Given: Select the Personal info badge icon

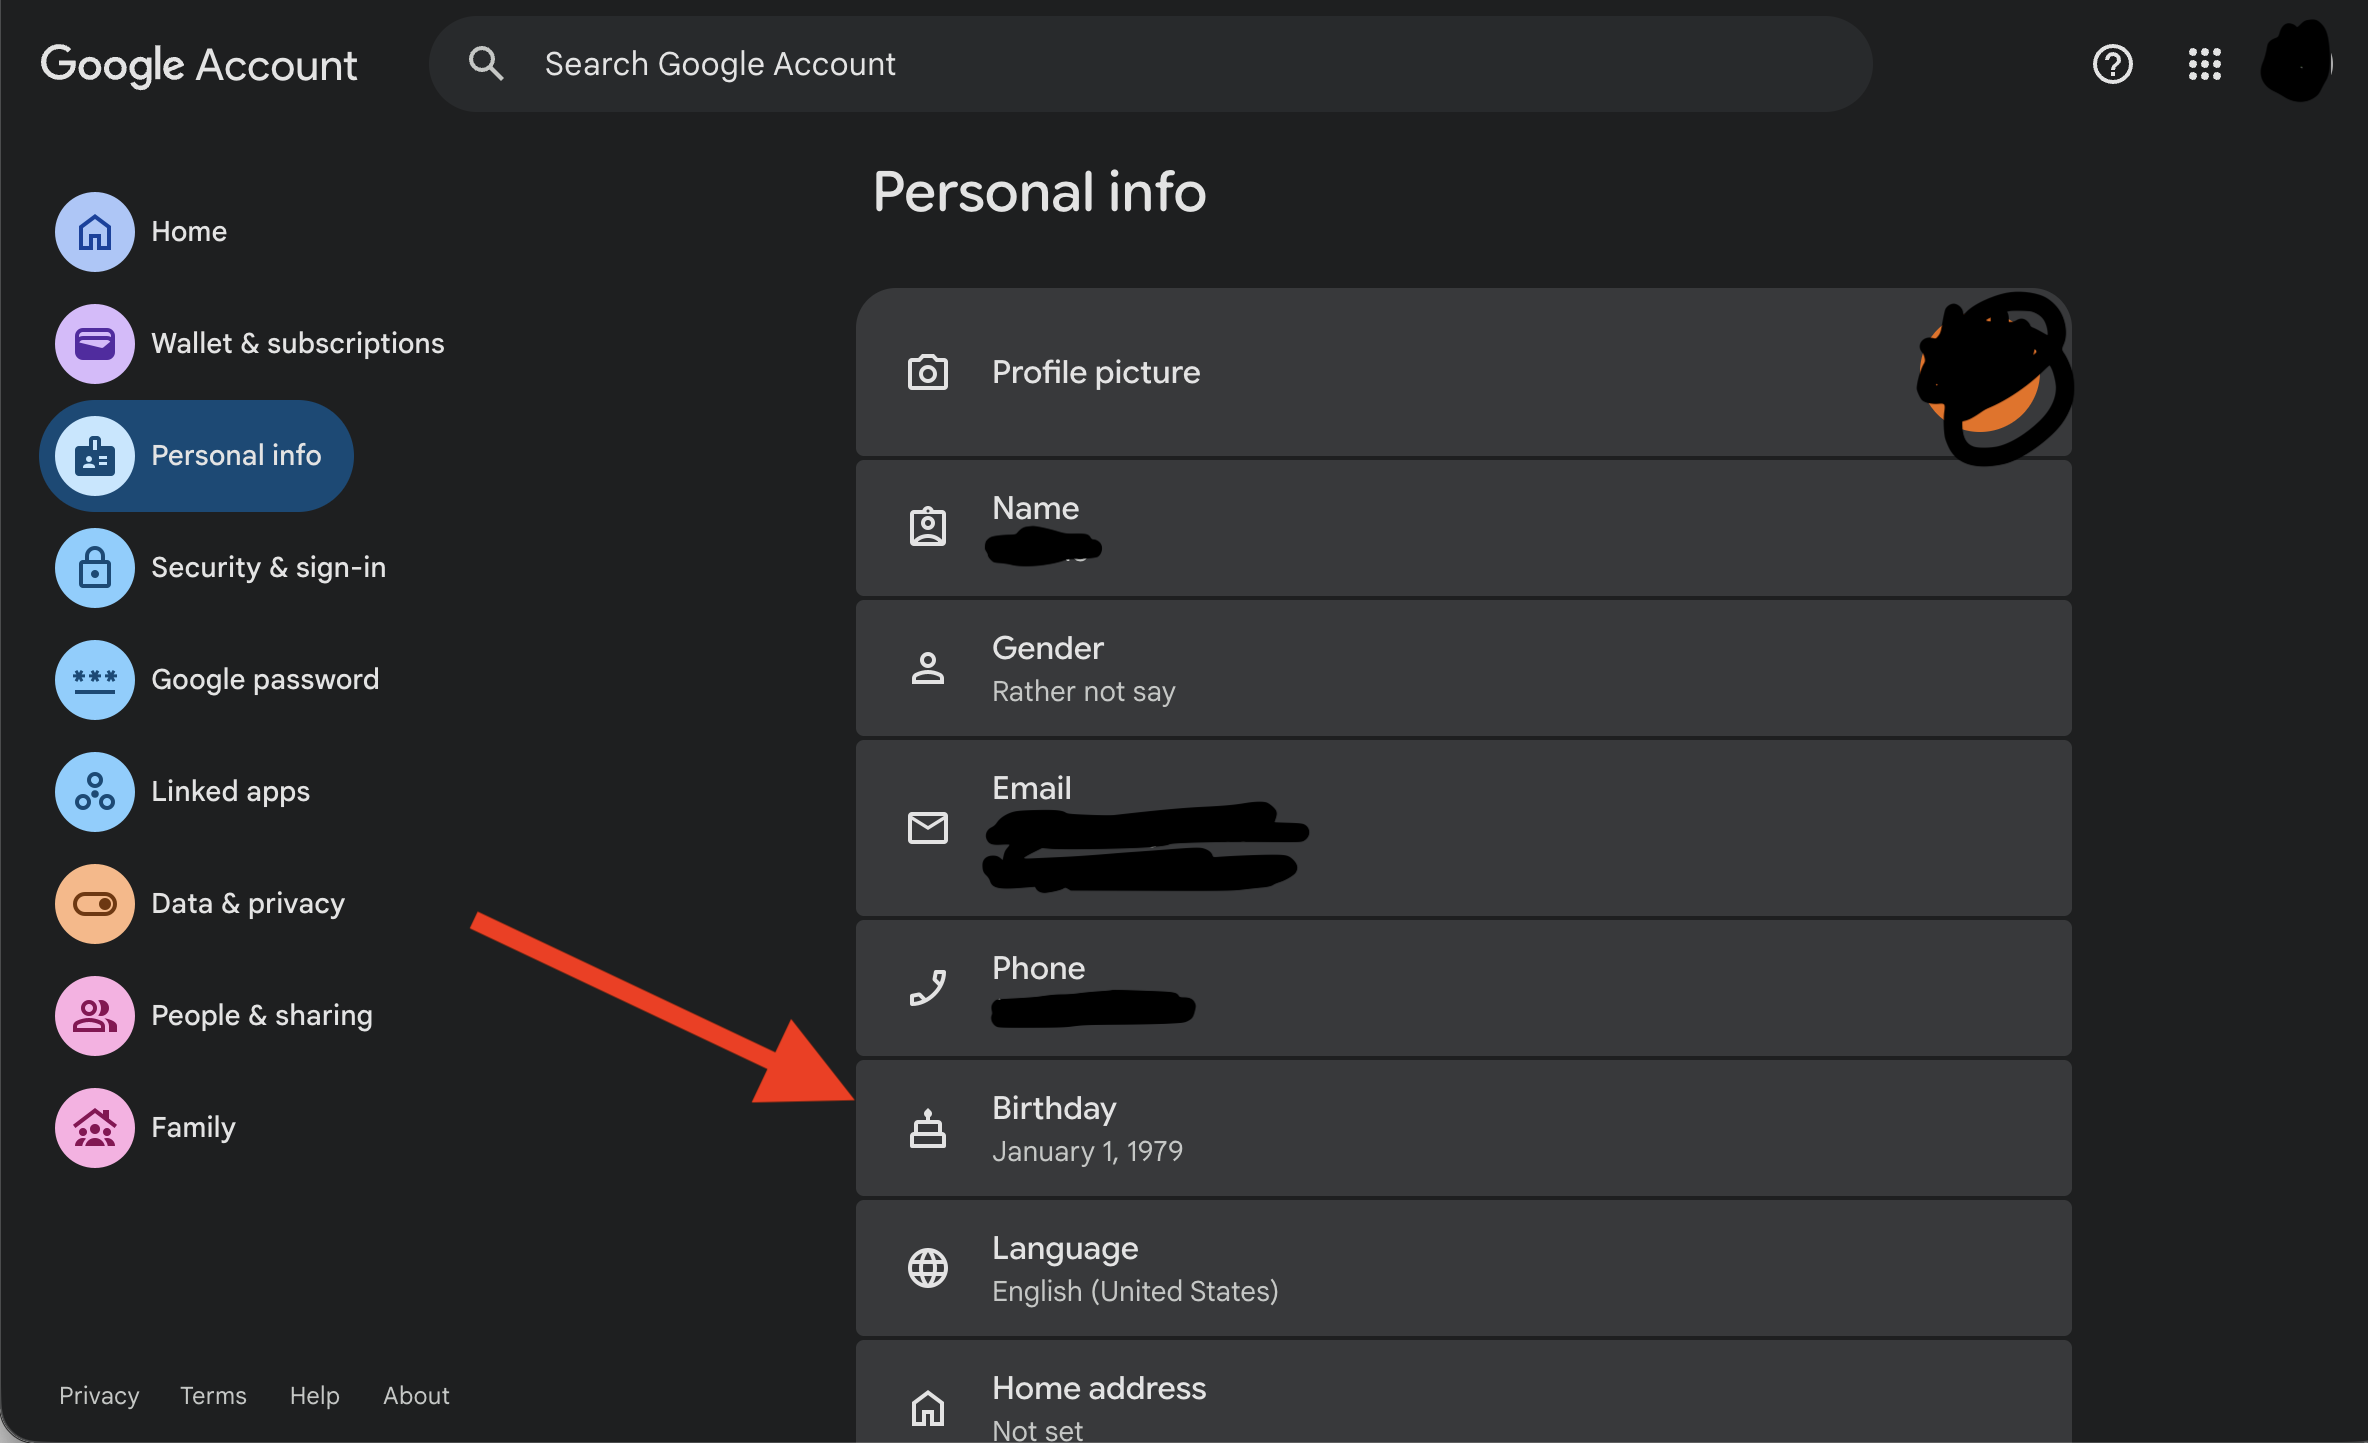Looking at the screenshot, I should 95,456.
